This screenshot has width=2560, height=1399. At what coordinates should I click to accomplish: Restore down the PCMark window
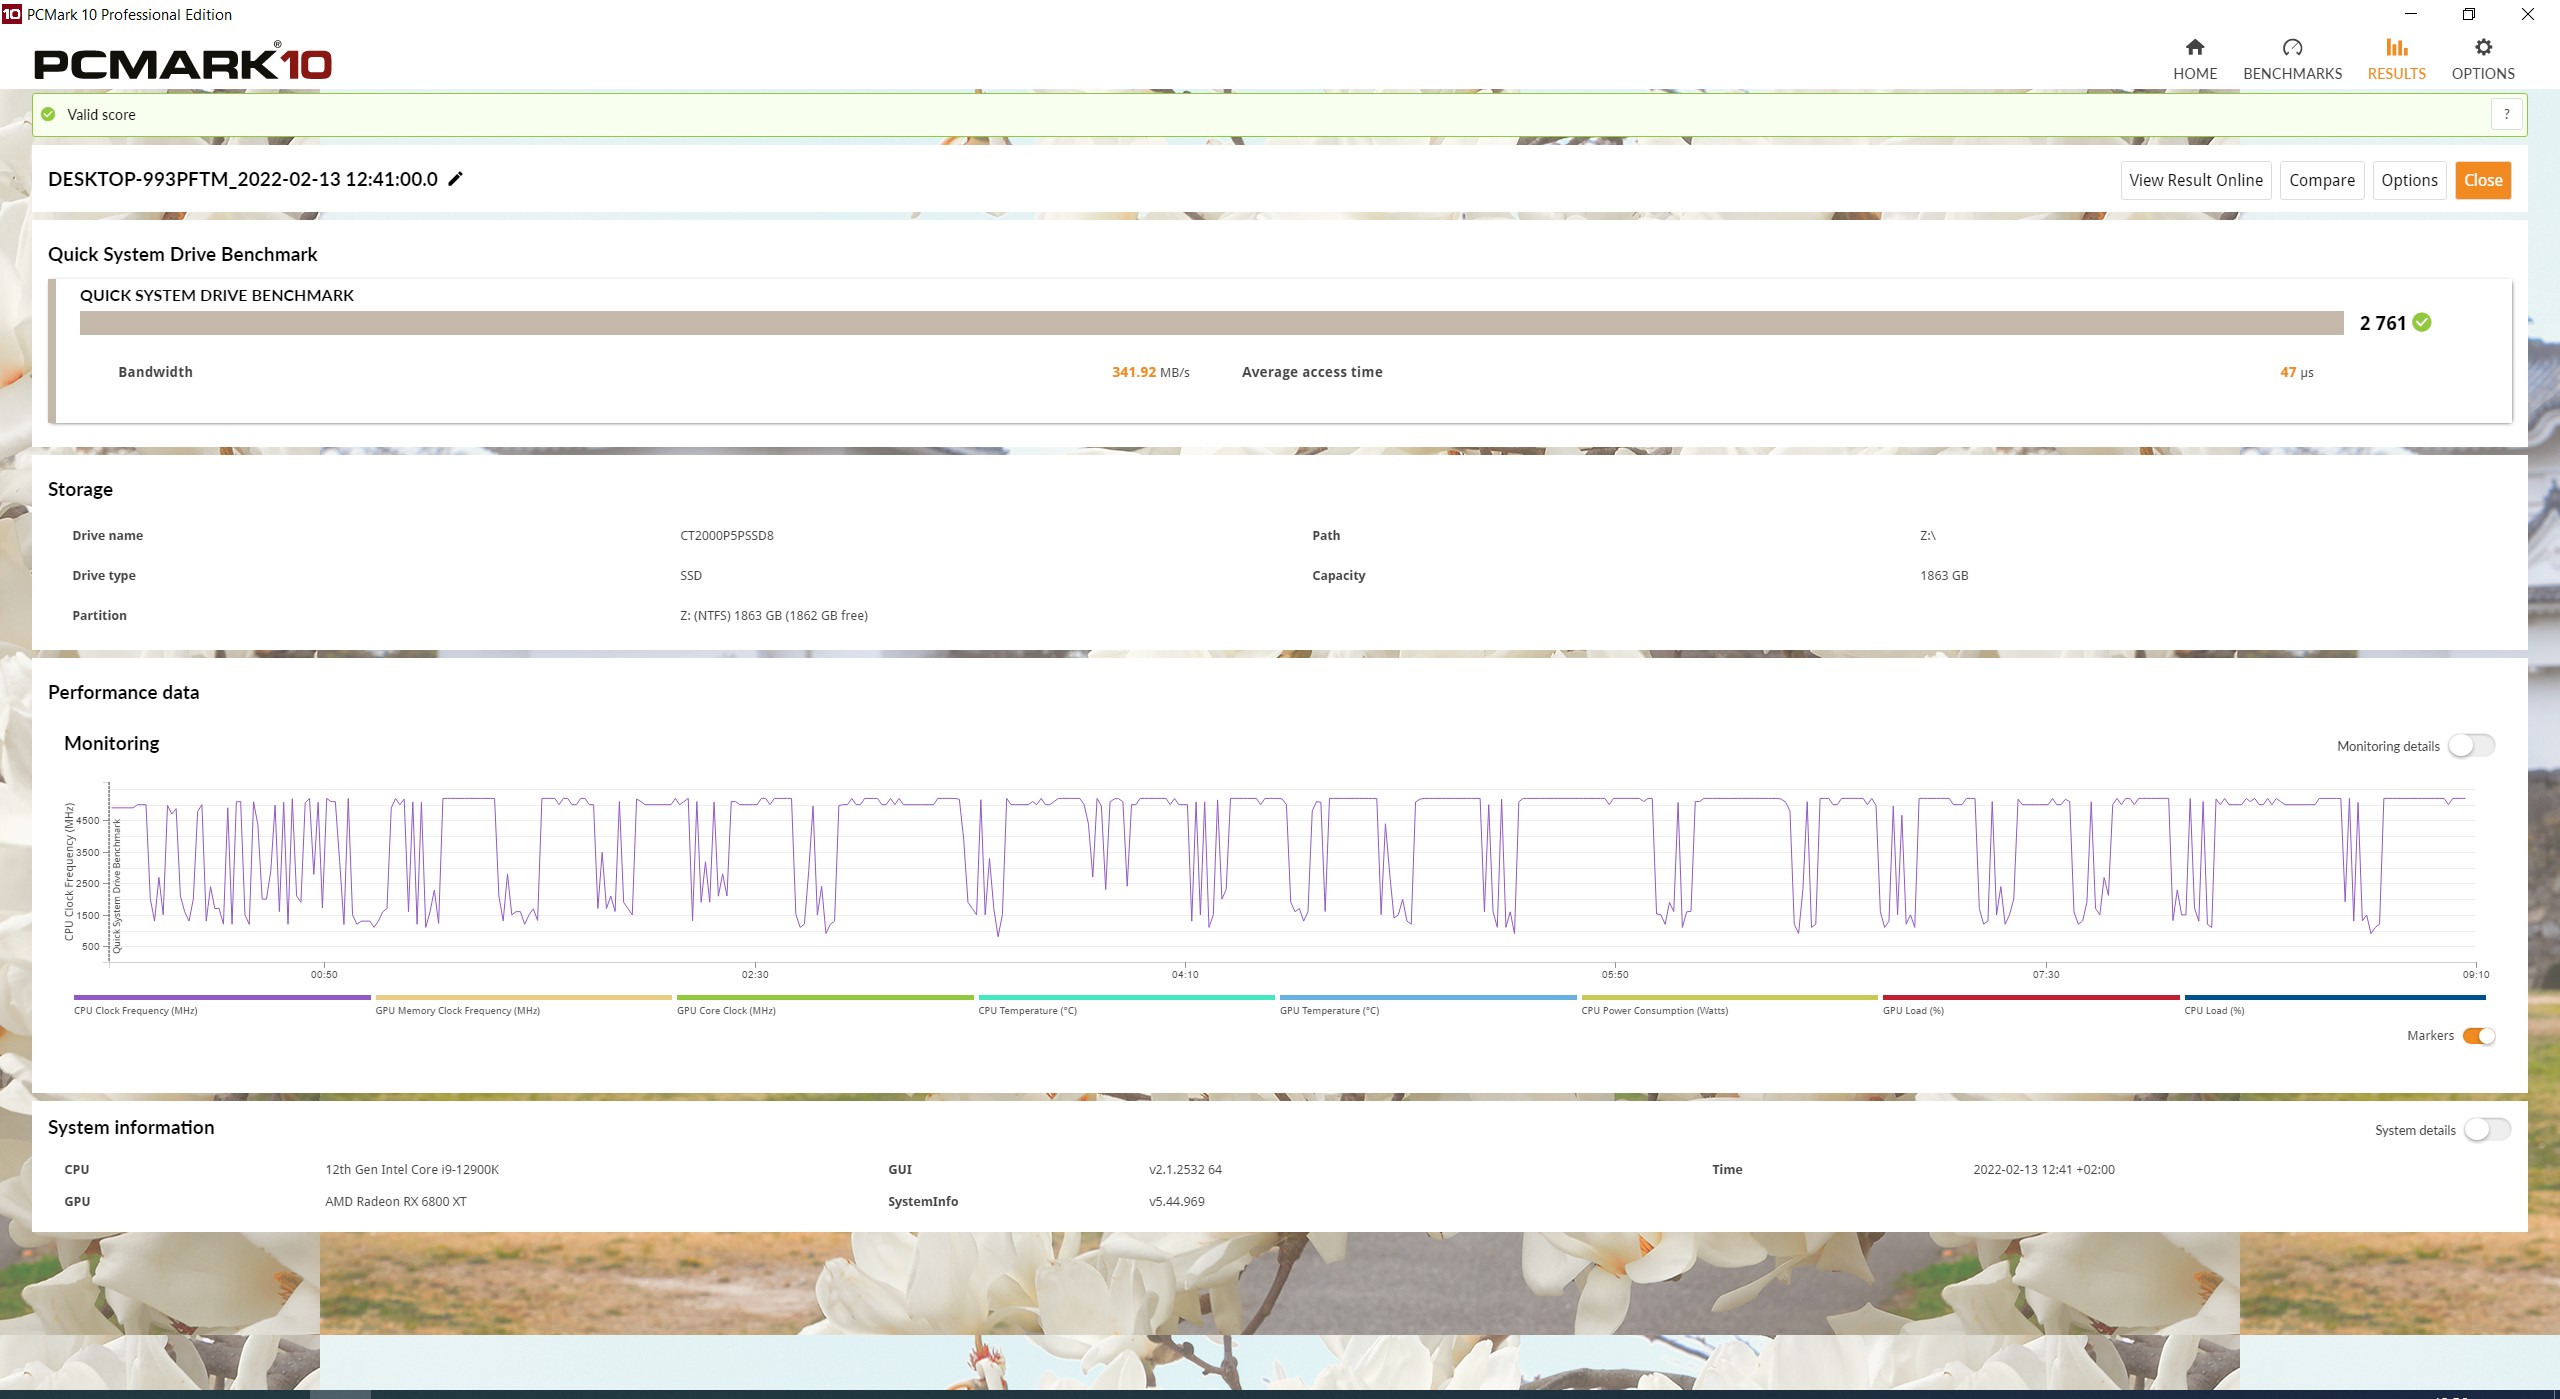click(2468, 14)
